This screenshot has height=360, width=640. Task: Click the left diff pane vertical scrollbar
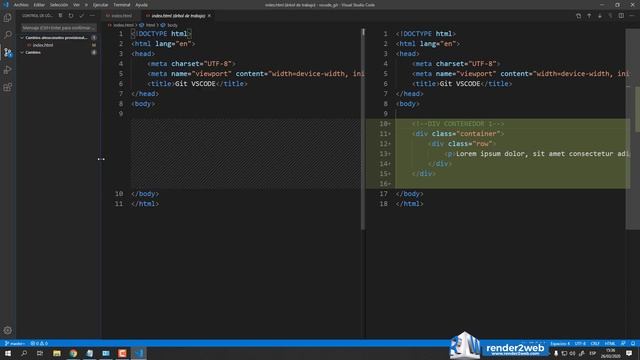click(x=363, y=129)
